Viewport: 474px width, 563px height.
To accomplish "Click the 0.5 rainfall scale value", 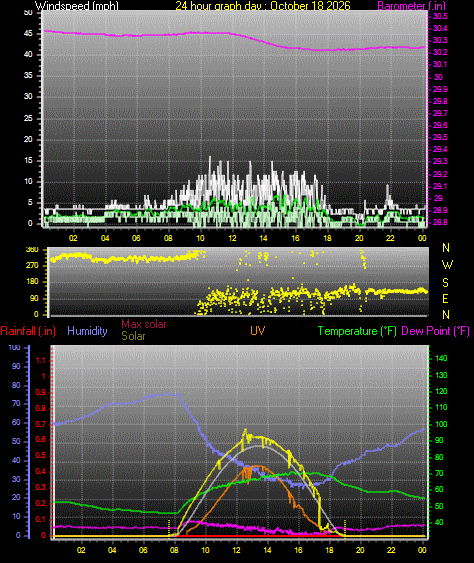I will (41, 455).
